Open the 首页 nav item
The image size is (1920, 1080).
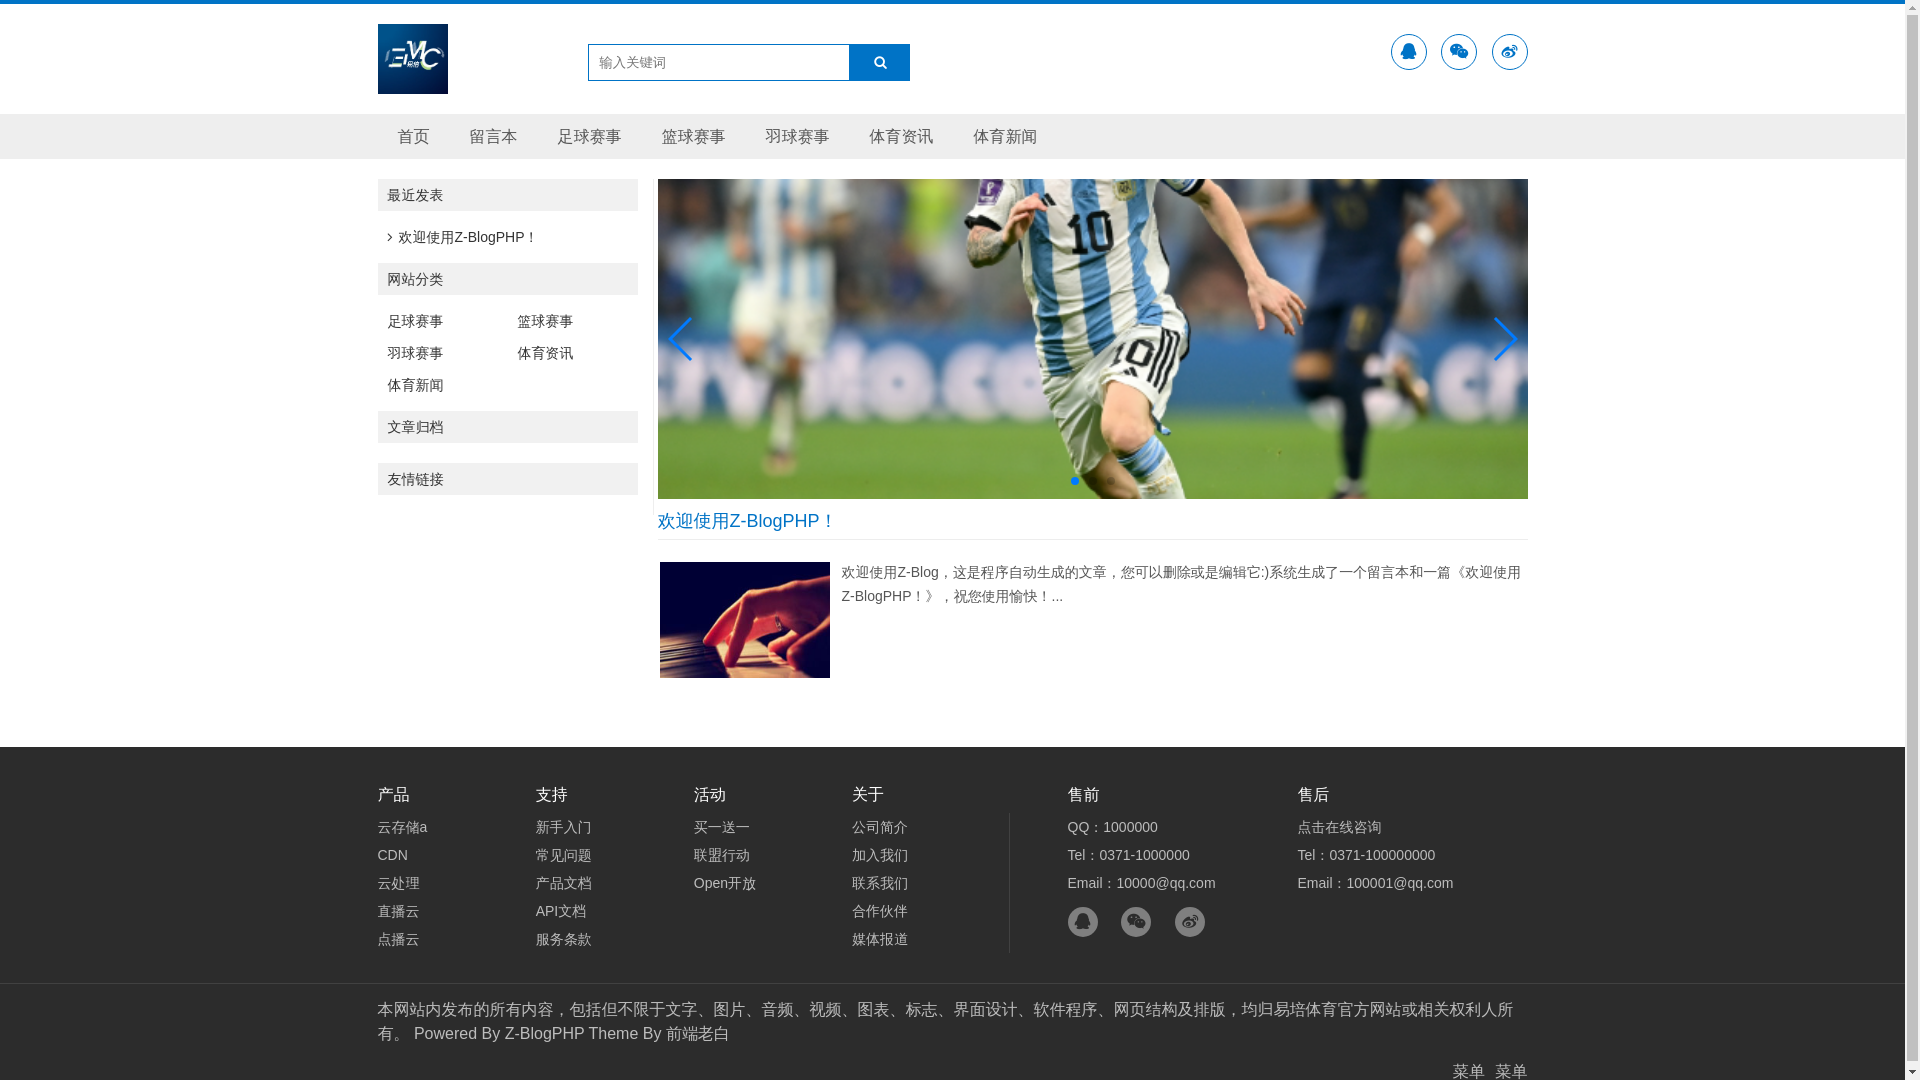point(413,136)
